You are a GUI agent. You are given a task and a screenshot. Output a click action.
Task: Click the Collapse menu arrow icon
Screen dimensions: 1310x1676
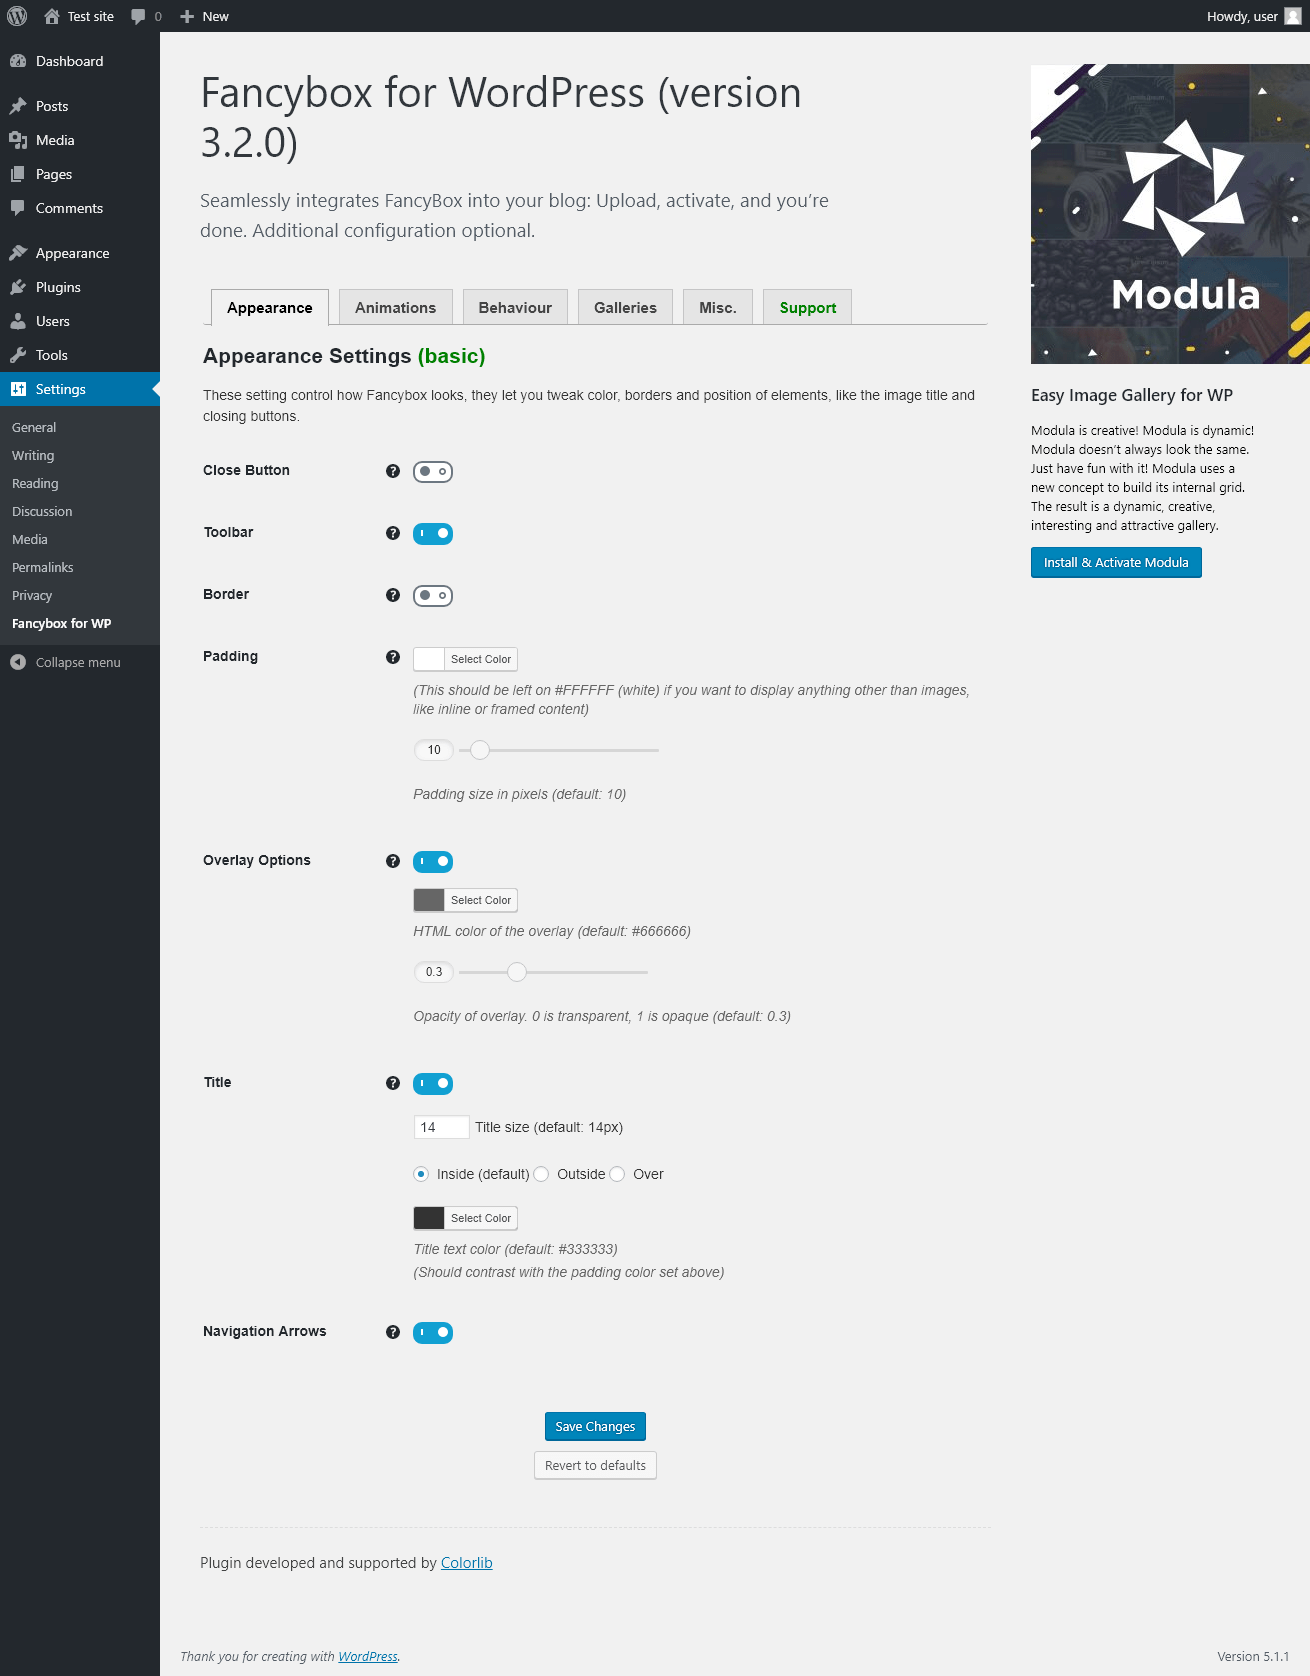click(18, 662)
